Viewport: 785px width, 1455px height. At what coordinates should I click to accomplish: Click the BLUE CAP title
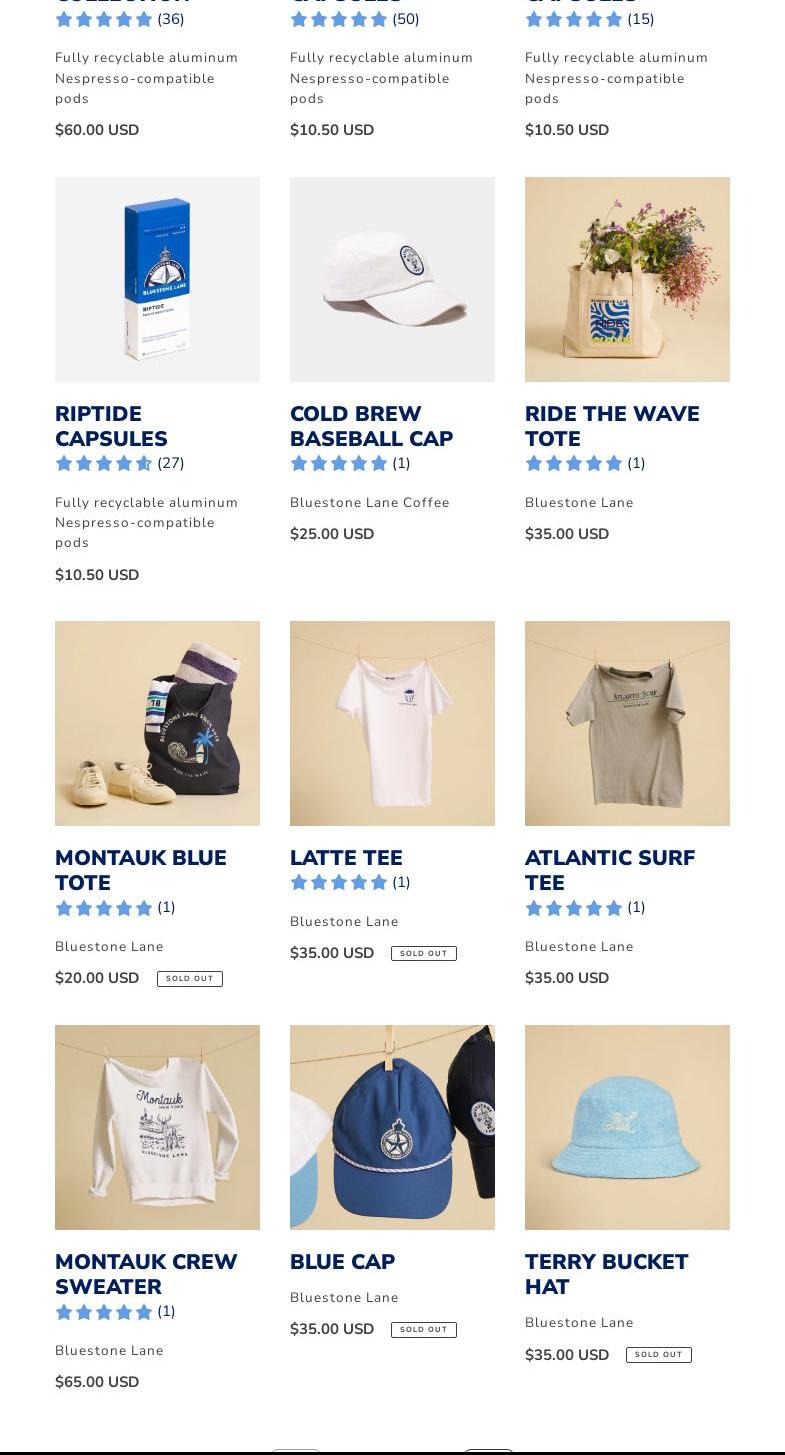pos(342,1262)
